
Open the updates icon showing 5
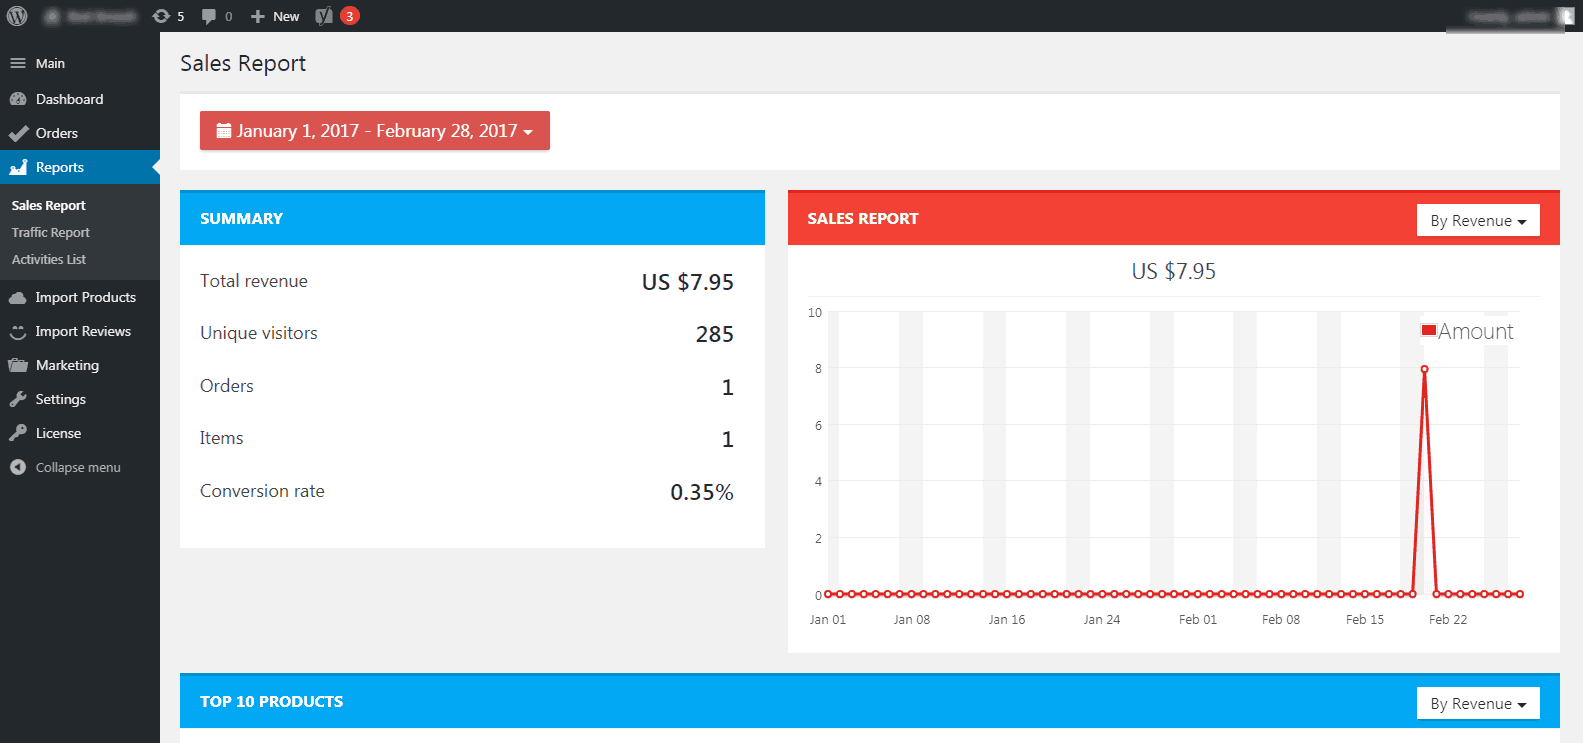(x=161, y=16)
